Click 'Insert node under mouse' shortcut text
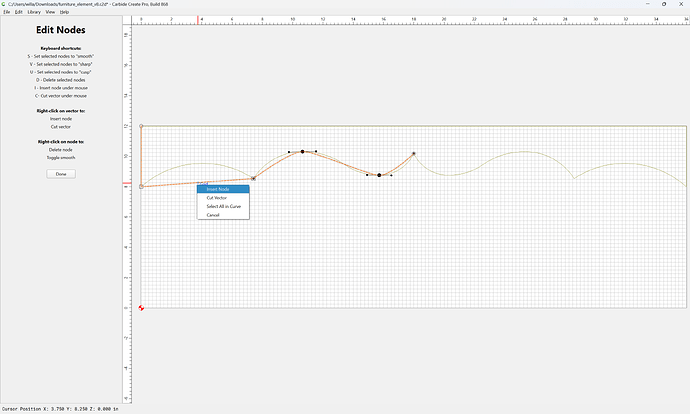Screen dimensions: 690x414 click(61, 88)
